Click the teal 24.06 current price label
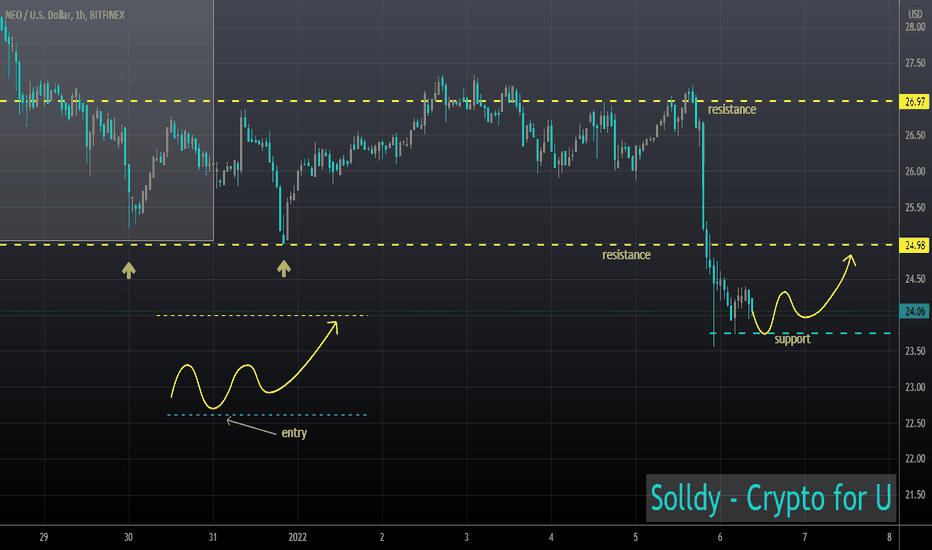This screenshot has height=550, width=932. point(915,311)
